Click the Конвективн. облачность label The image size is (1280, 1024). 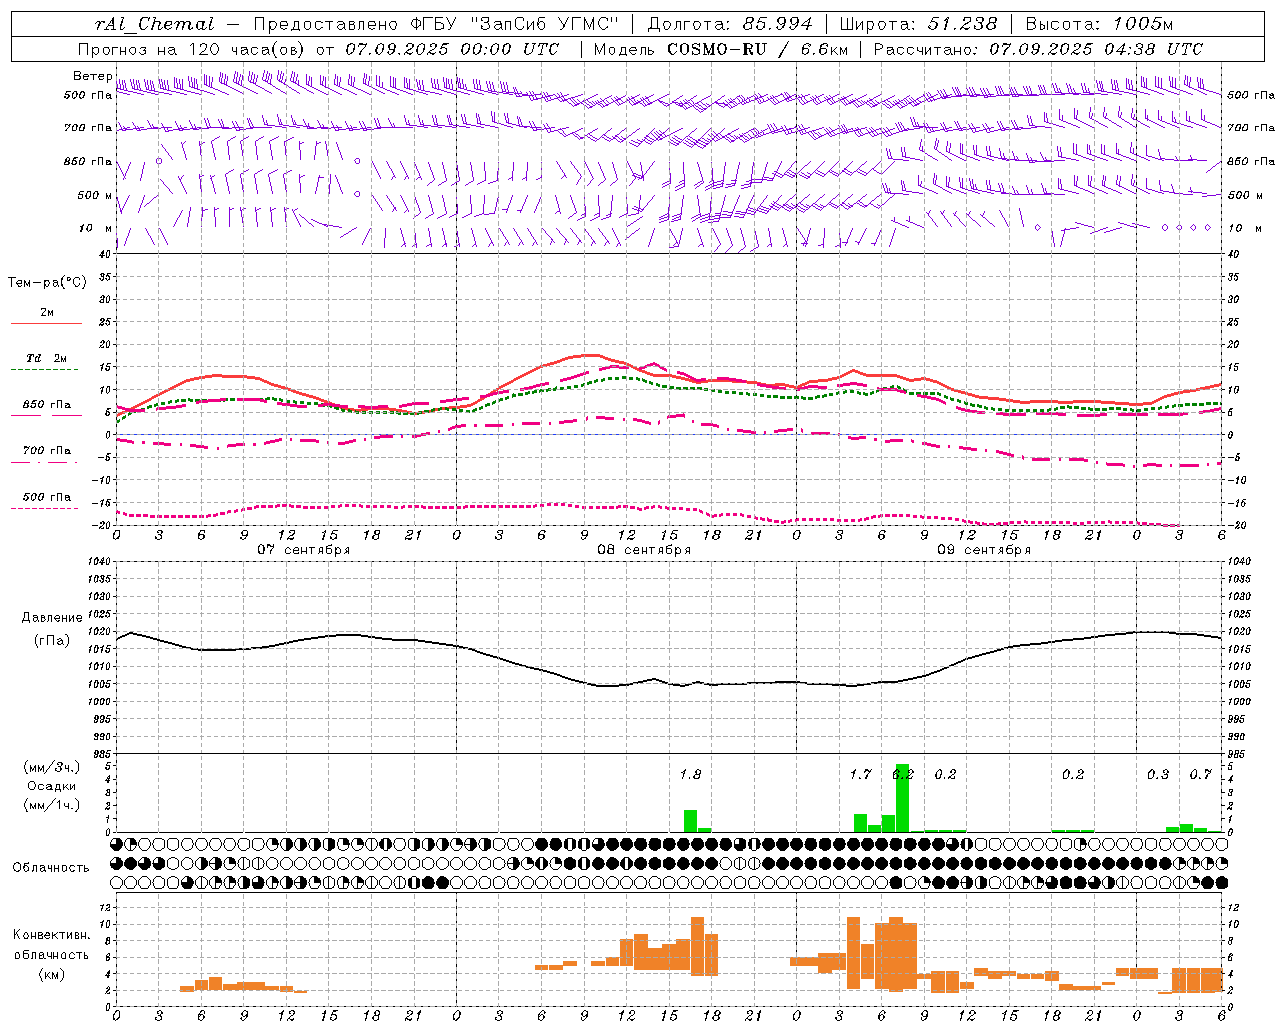tap(51, 945)
